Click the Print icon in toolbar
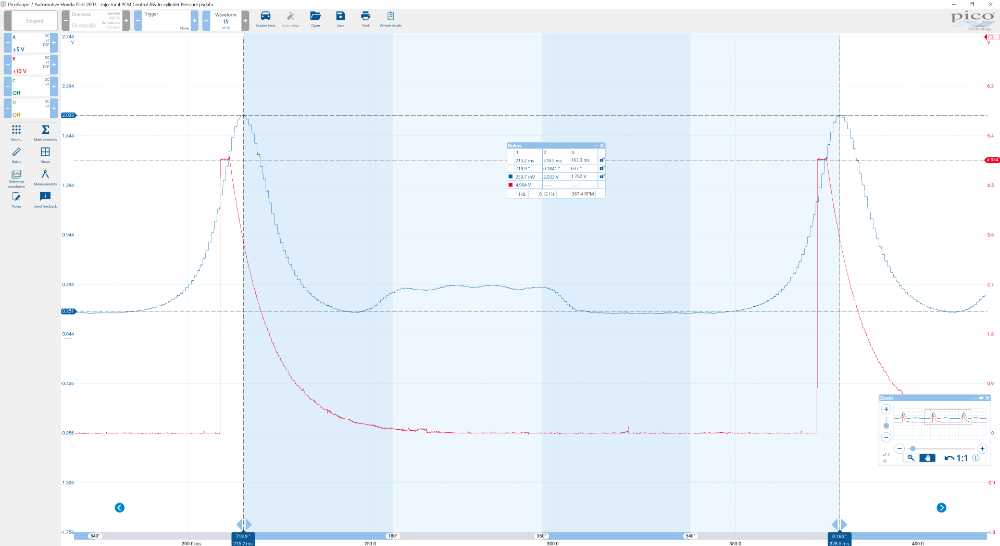 click(365, 18)
